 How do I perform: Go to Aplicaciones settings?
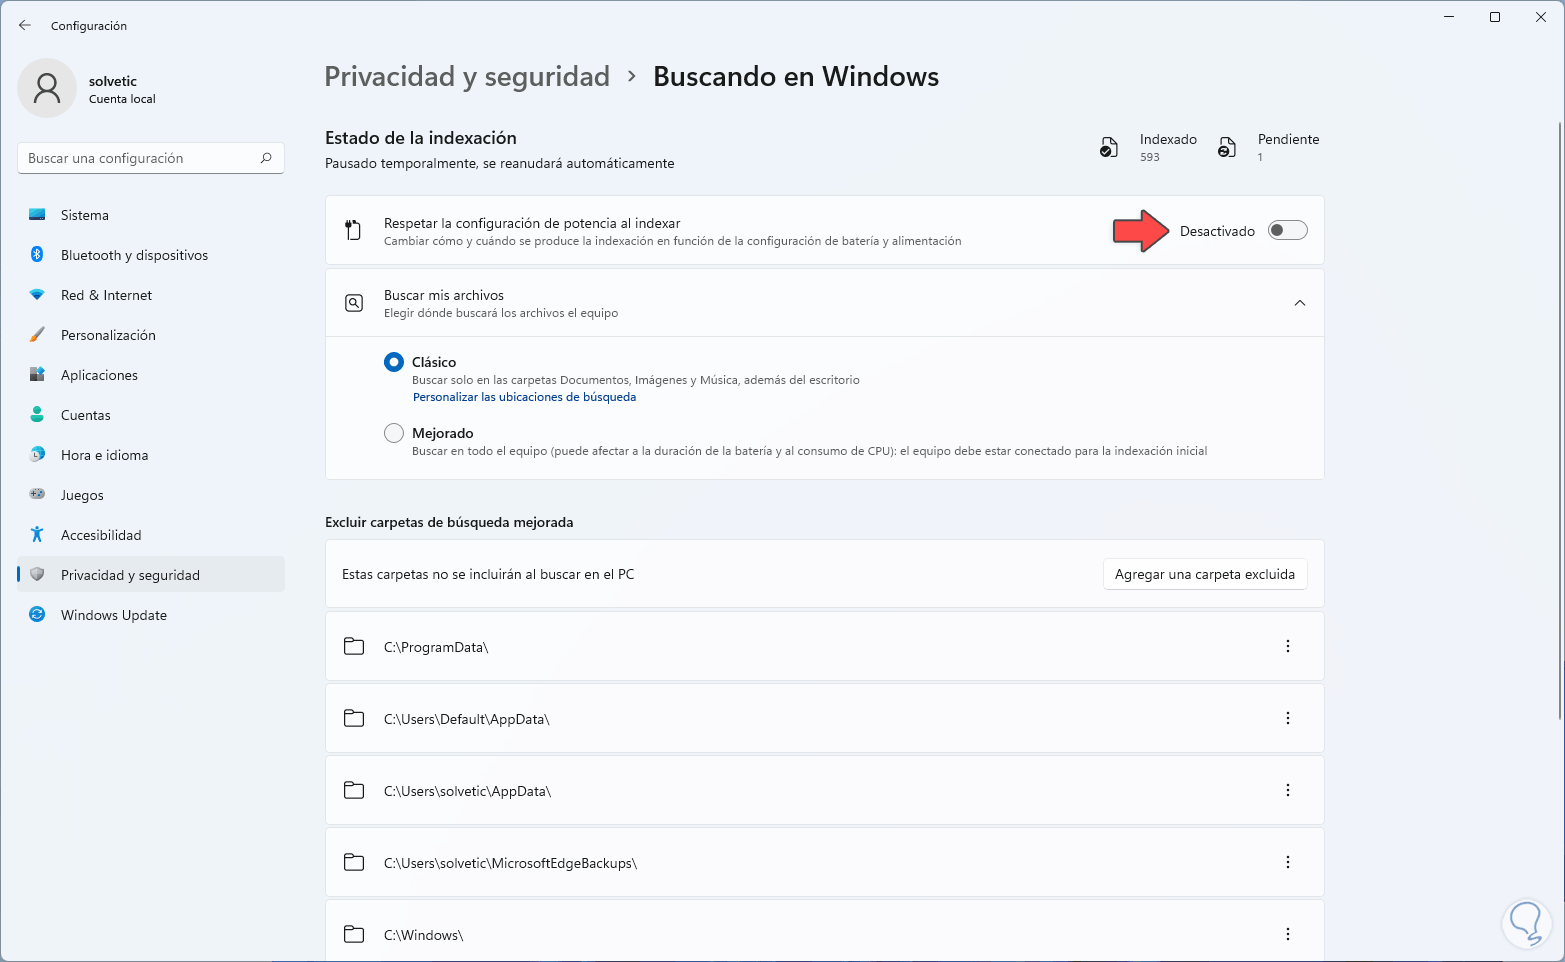(99, 375)
